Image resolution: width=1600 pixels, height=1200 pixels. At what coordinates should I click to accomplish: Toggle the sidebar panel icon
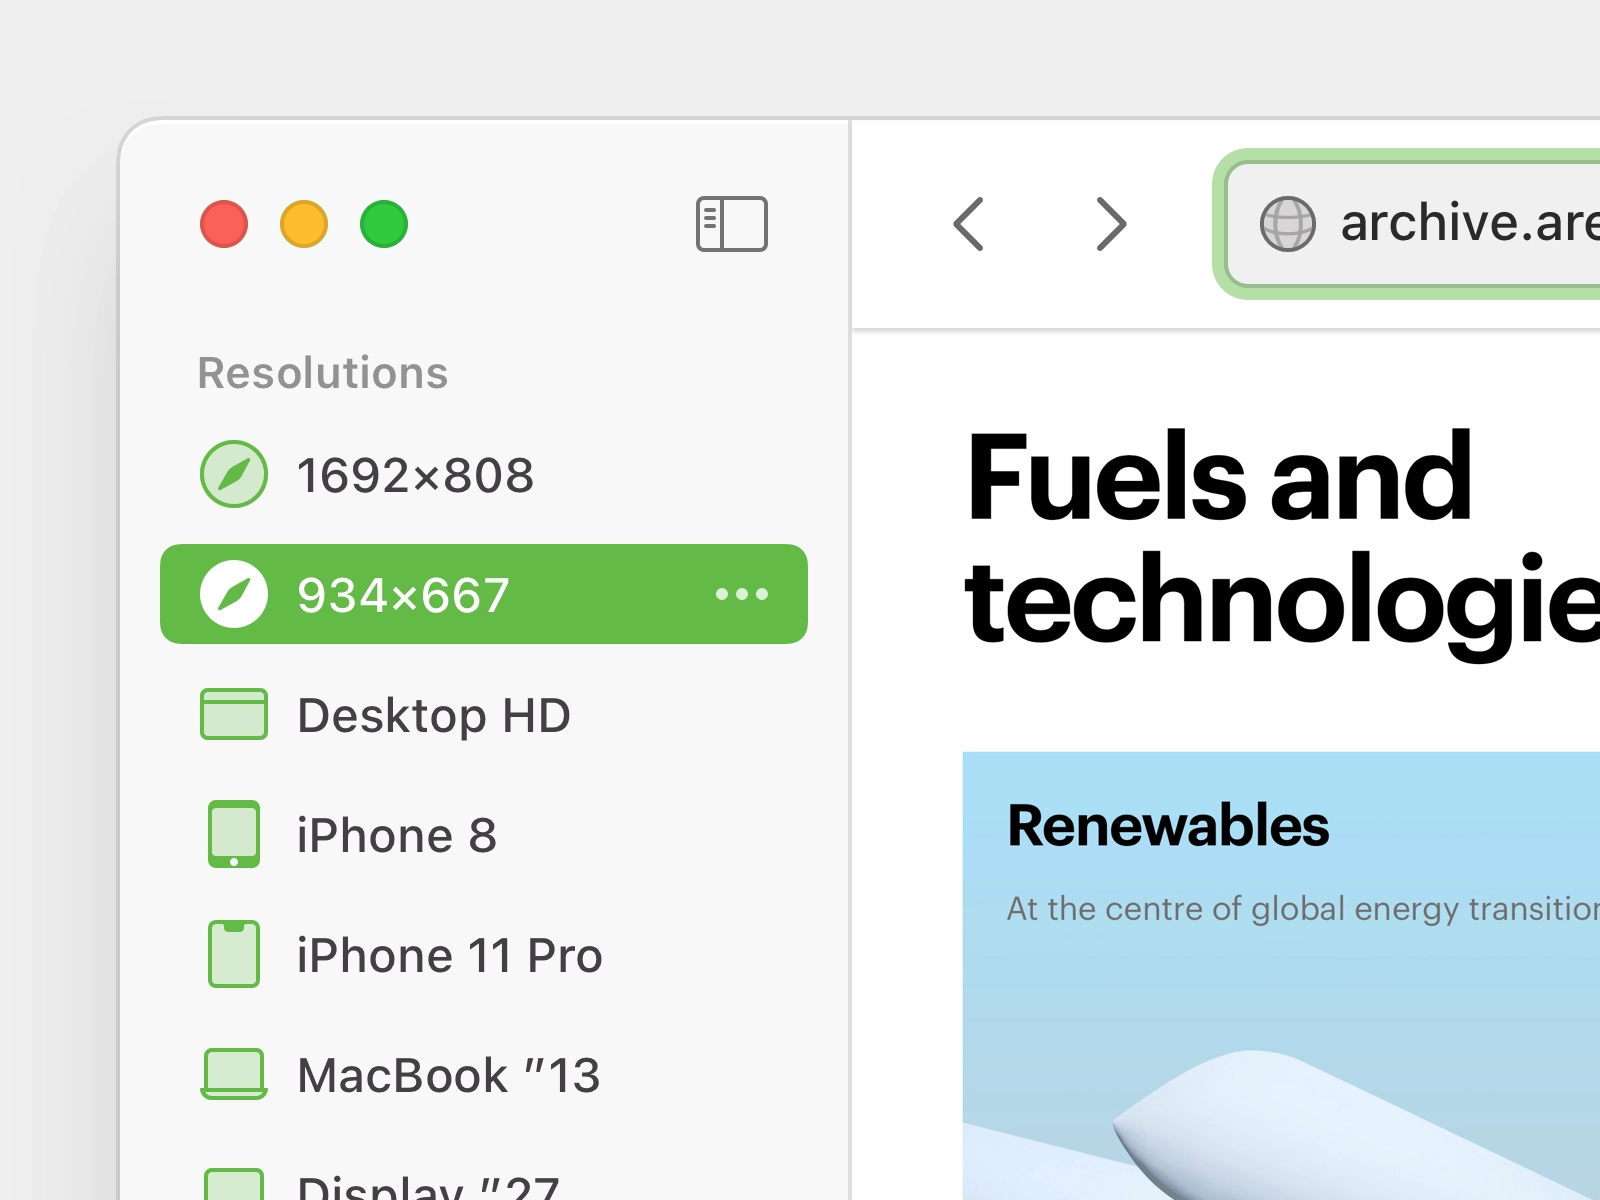click(731, 224)
